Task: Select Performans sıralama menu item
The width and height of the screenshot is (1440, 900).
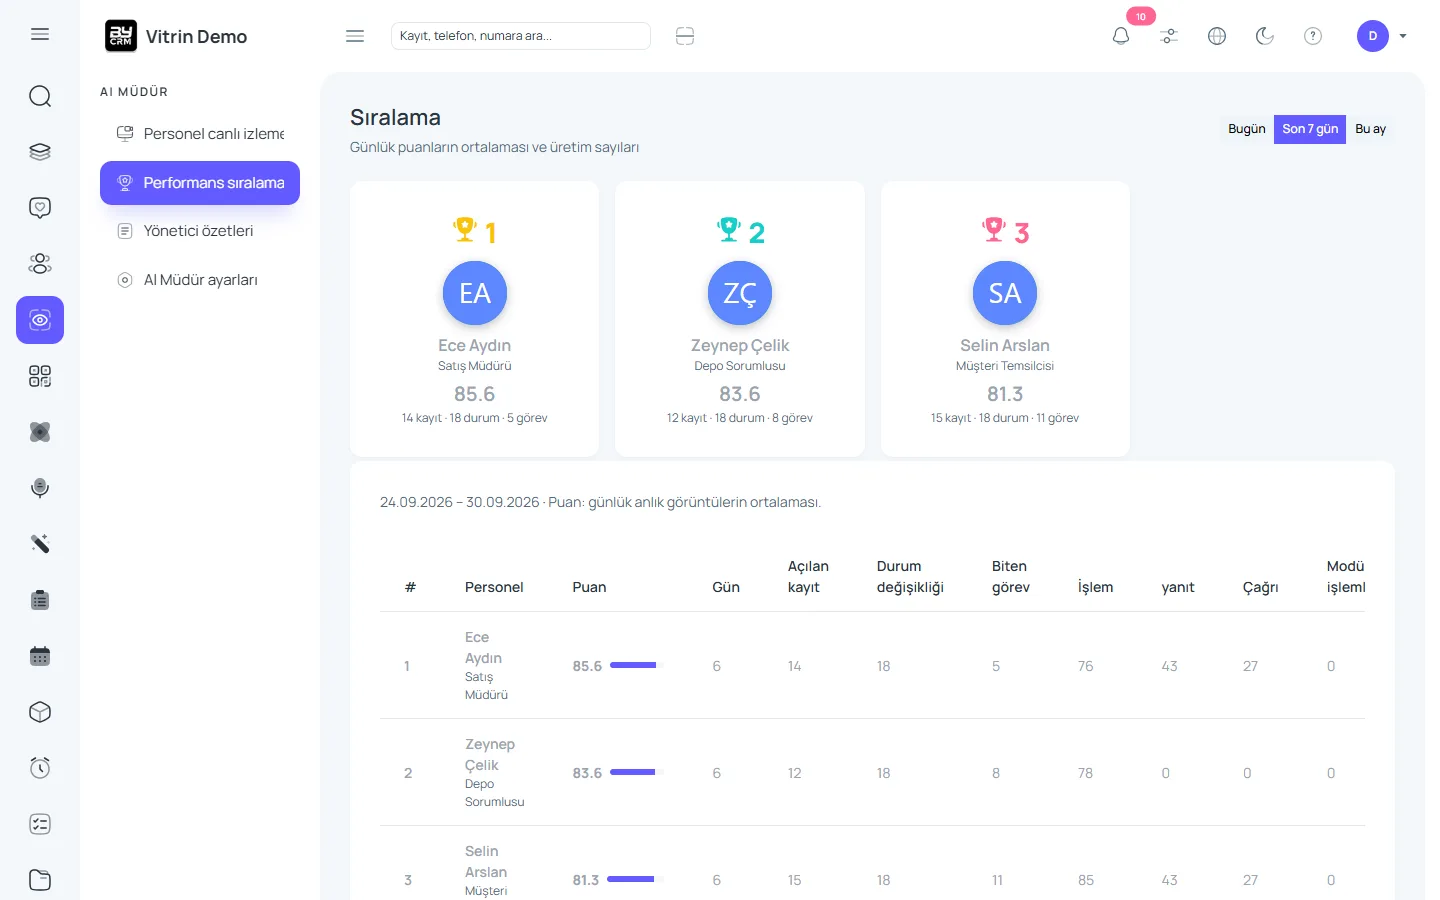Action: (200, 183)
